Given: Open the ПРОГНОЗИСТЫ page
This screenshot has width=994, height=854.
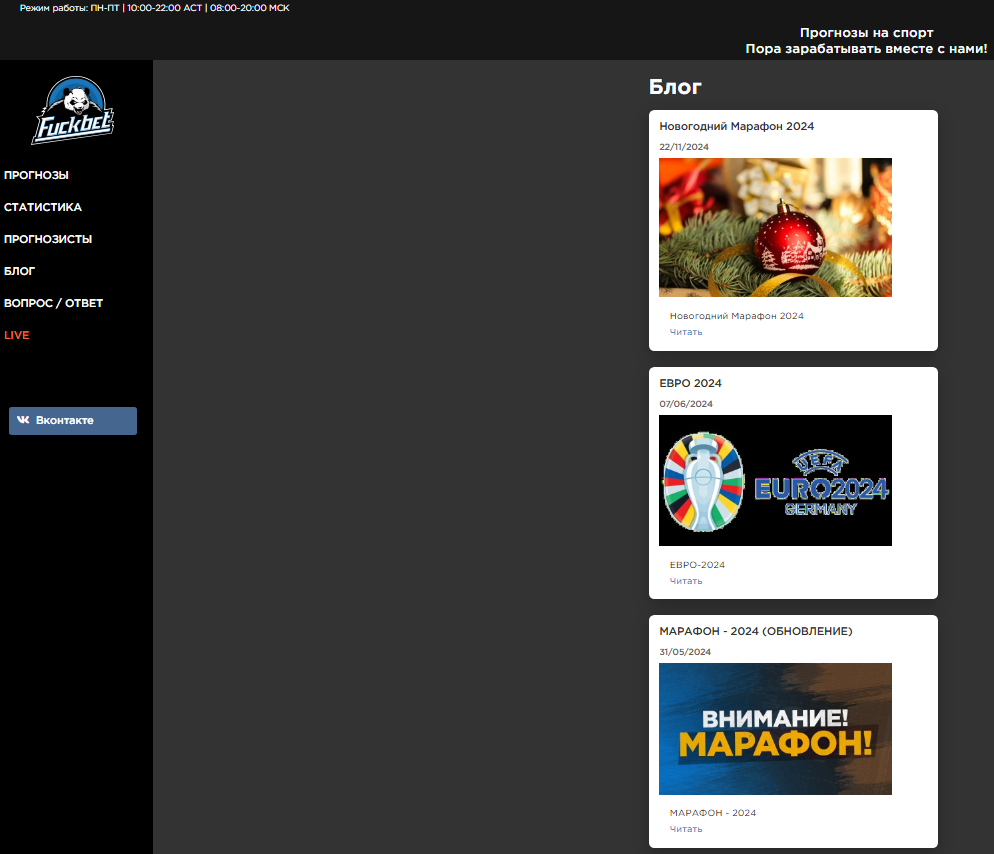Looking at the screenshot, I should (48, 239).
